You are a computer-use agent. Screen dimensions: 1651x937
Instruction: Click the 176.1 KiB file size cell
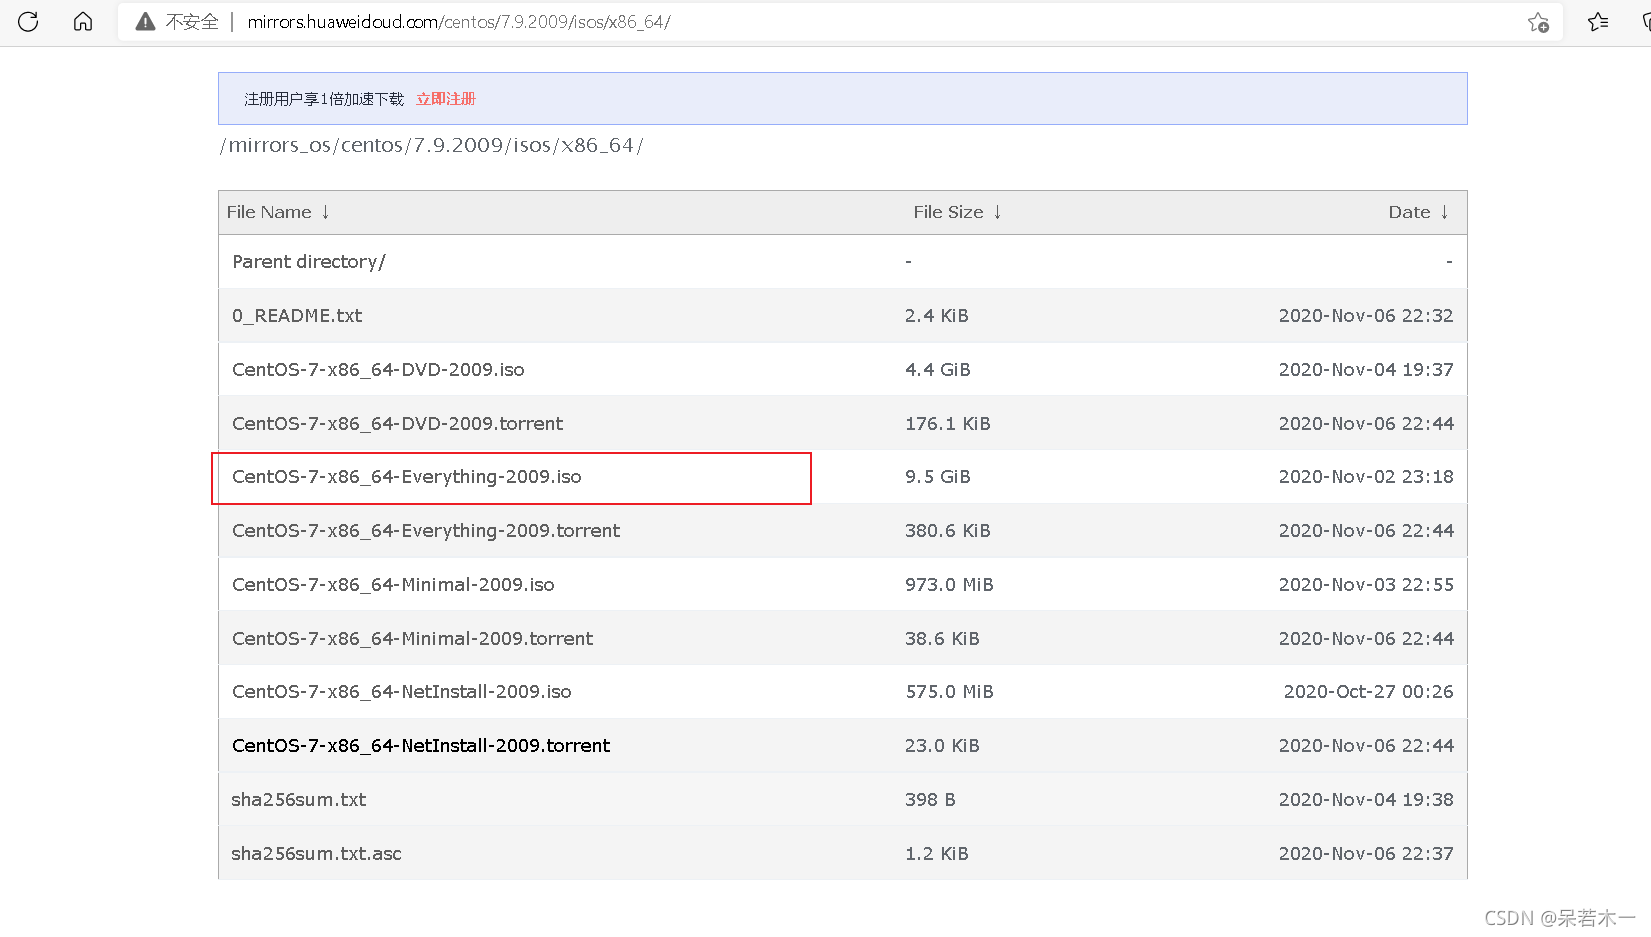948,424
